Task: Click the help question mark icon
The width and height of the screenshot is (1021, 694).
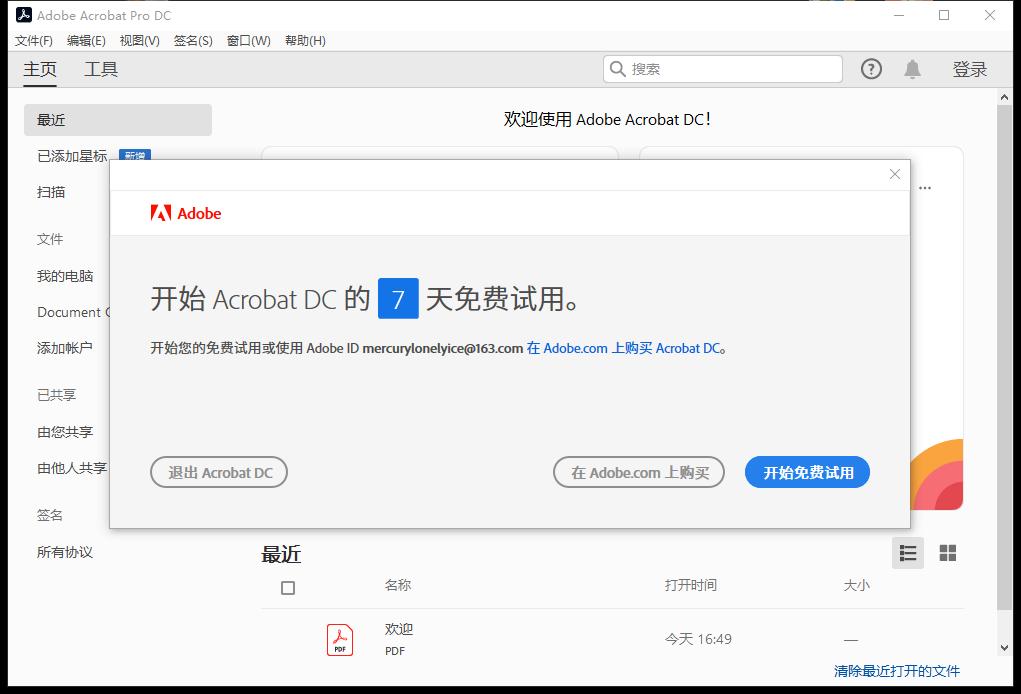Action: 871,69
